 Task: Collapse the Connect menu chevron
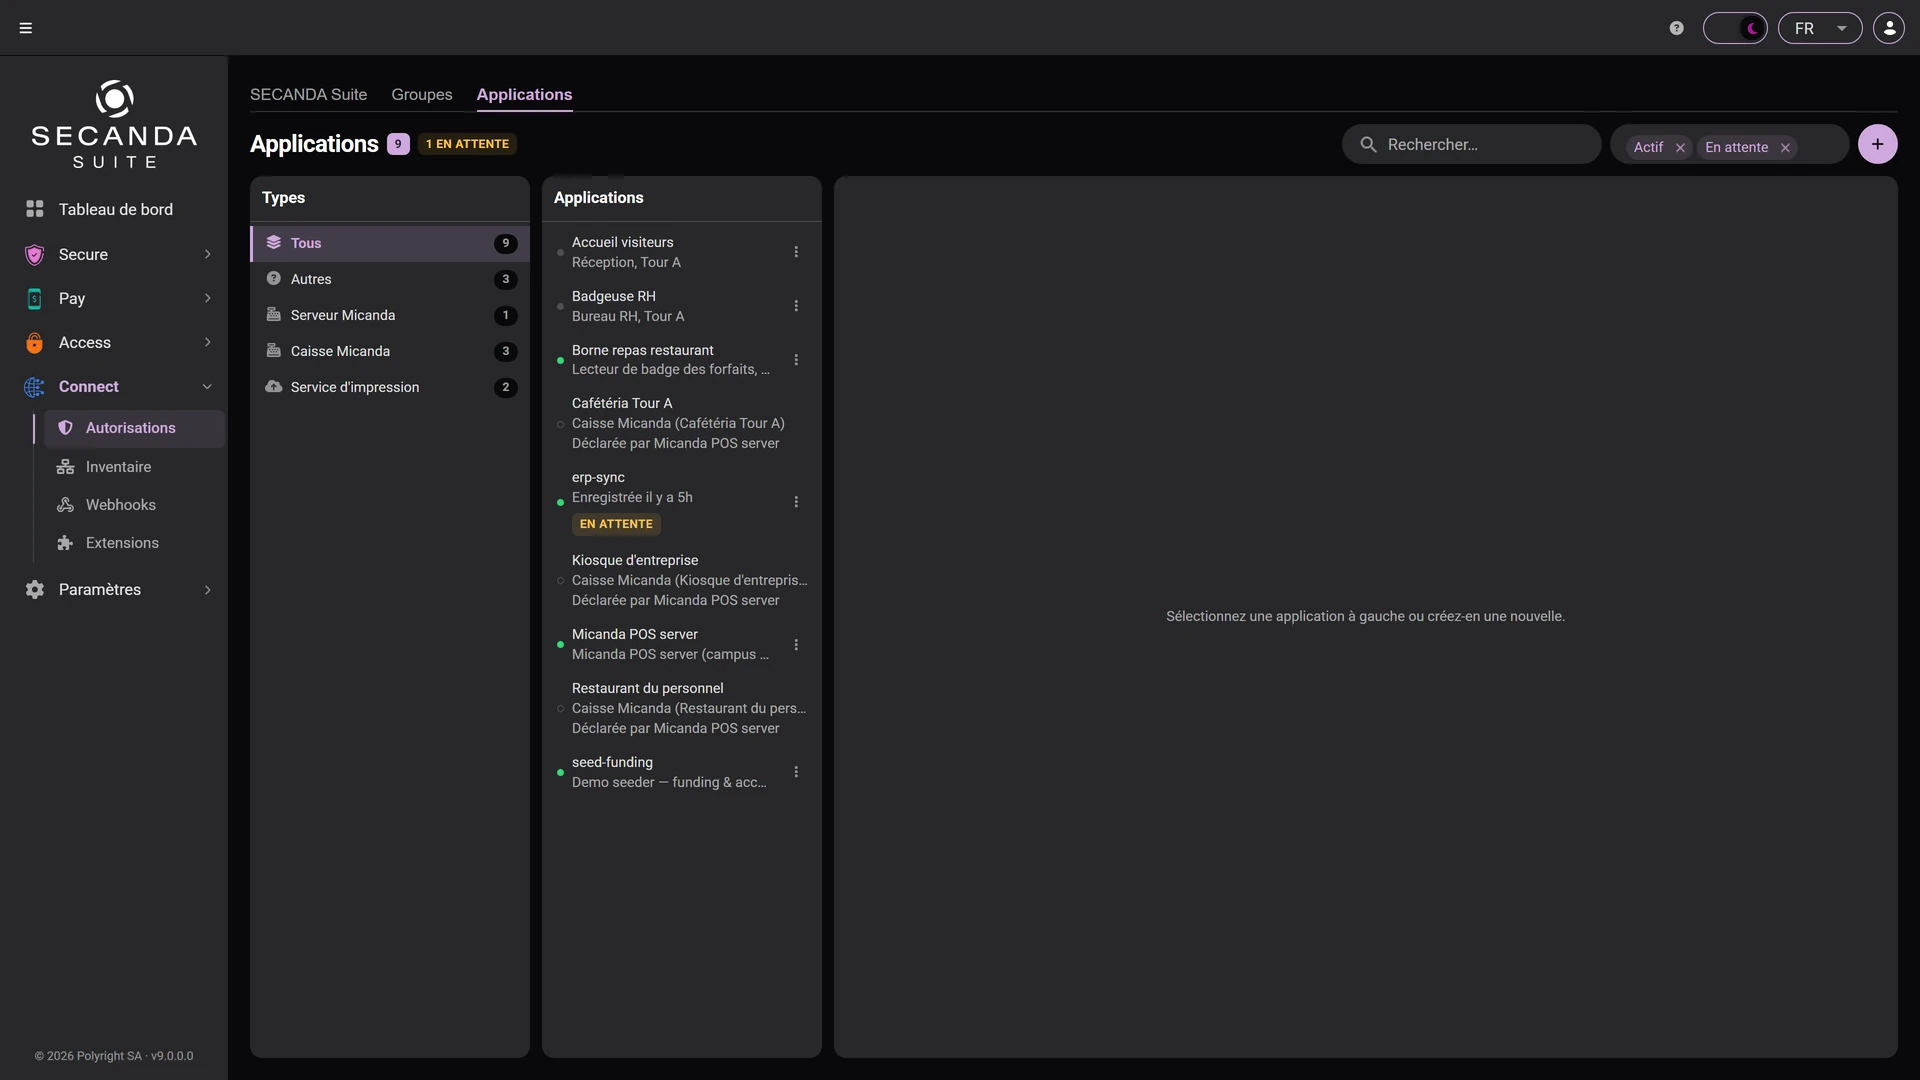pyautogui.click(x=207, y=387)
